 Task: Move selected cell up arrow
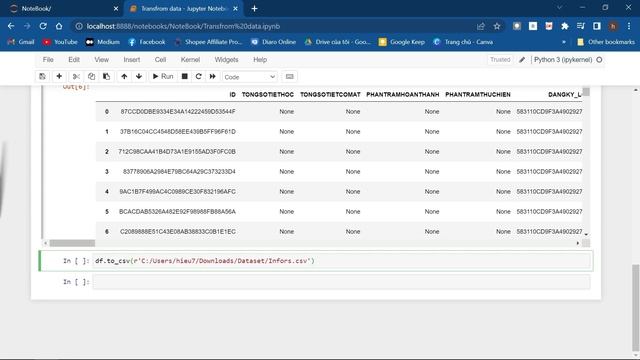tap(124, 76)
